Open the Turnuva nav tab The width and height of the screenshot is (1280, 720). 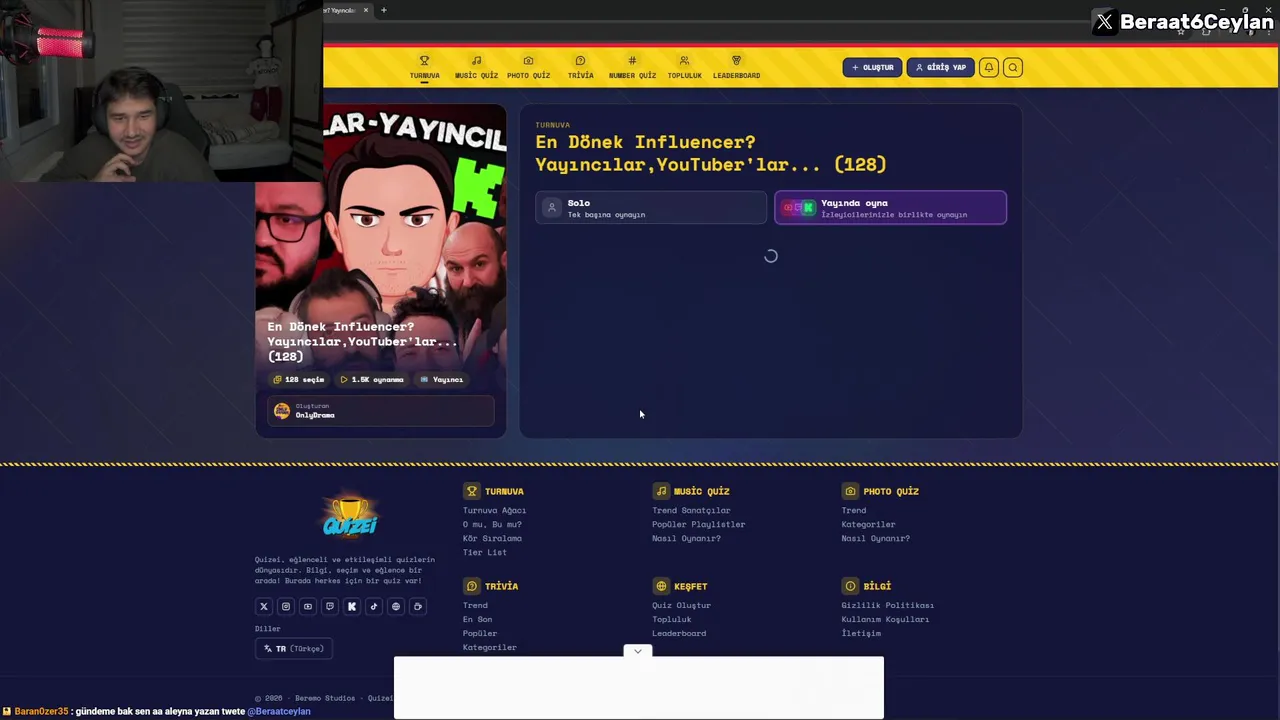click(x=424, y=67)
